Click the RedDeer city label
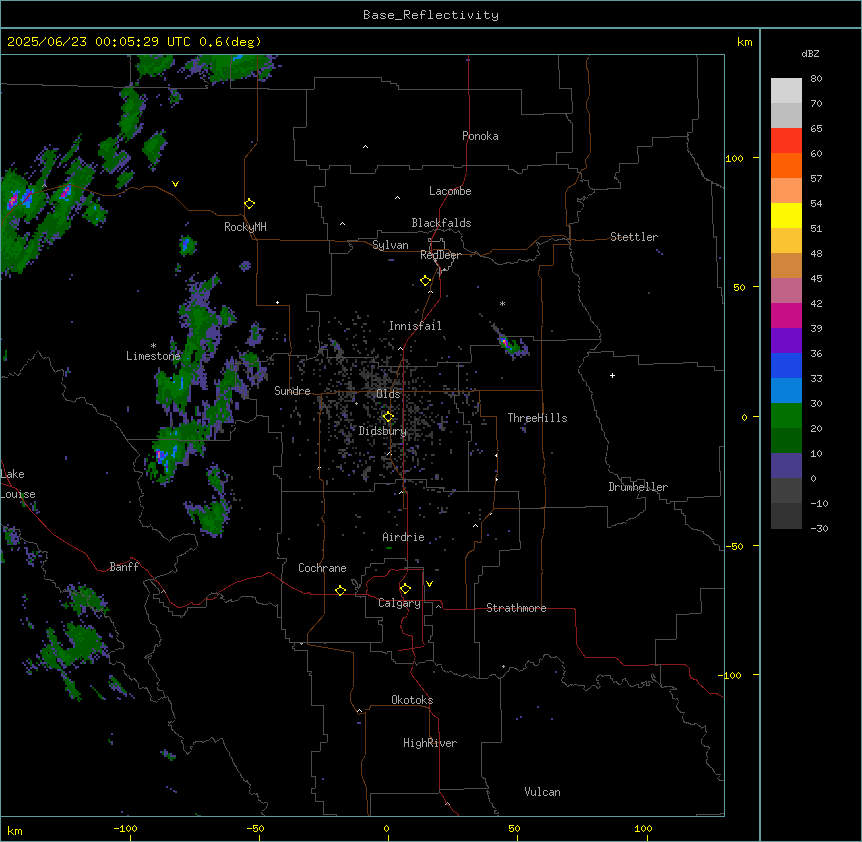Screen dimensions: 862x842 click(x=440, y=255)
